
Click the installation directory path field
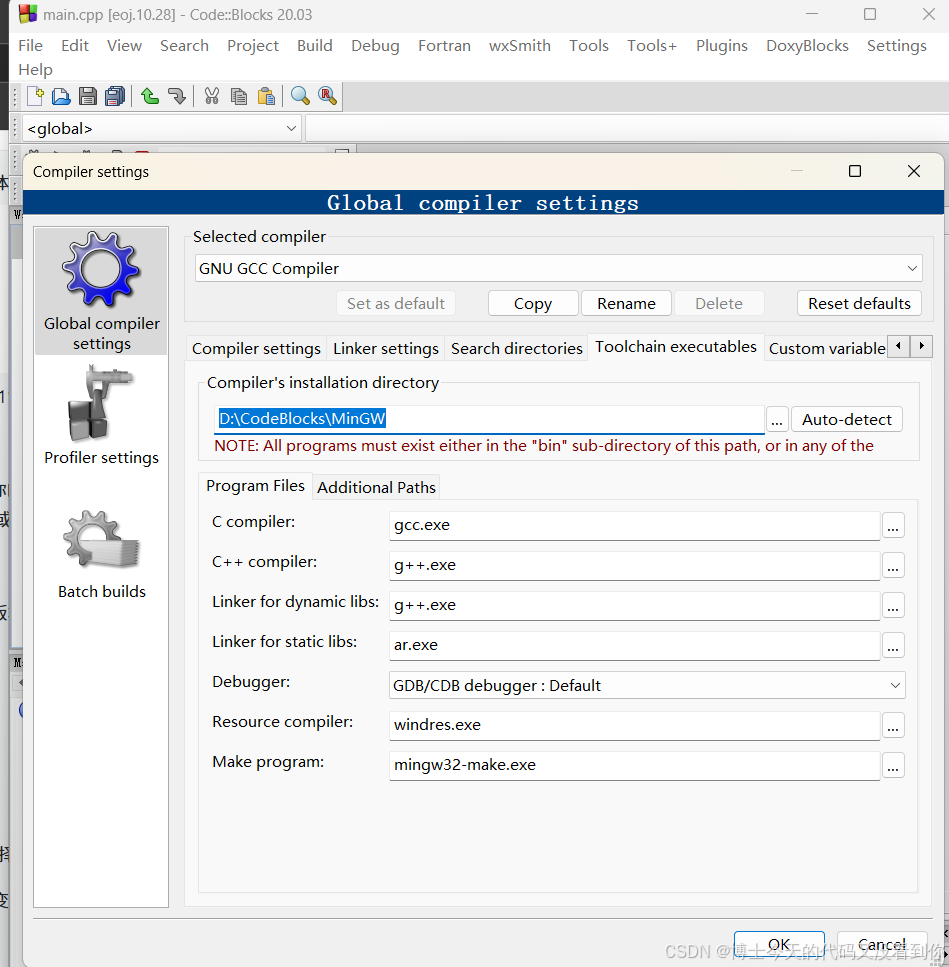(x=489, y=419)
